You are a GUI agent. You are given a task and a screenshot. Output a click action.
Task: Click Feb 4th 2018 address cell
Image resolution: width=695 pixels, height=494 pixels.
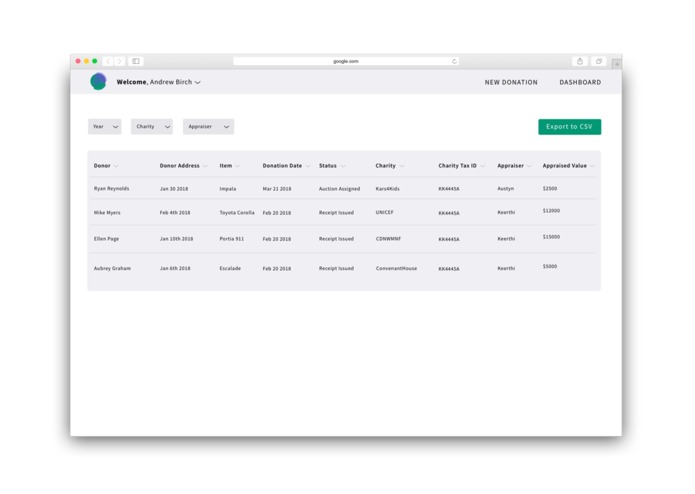(175, 213)
